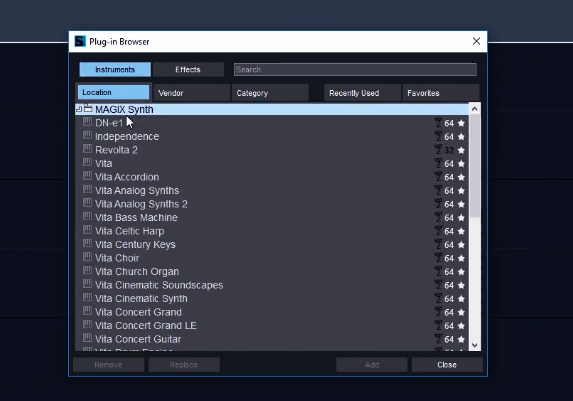Click the VST2 icon on Independence row
Viewport: 573px width, 401px height.
[438, 136]
